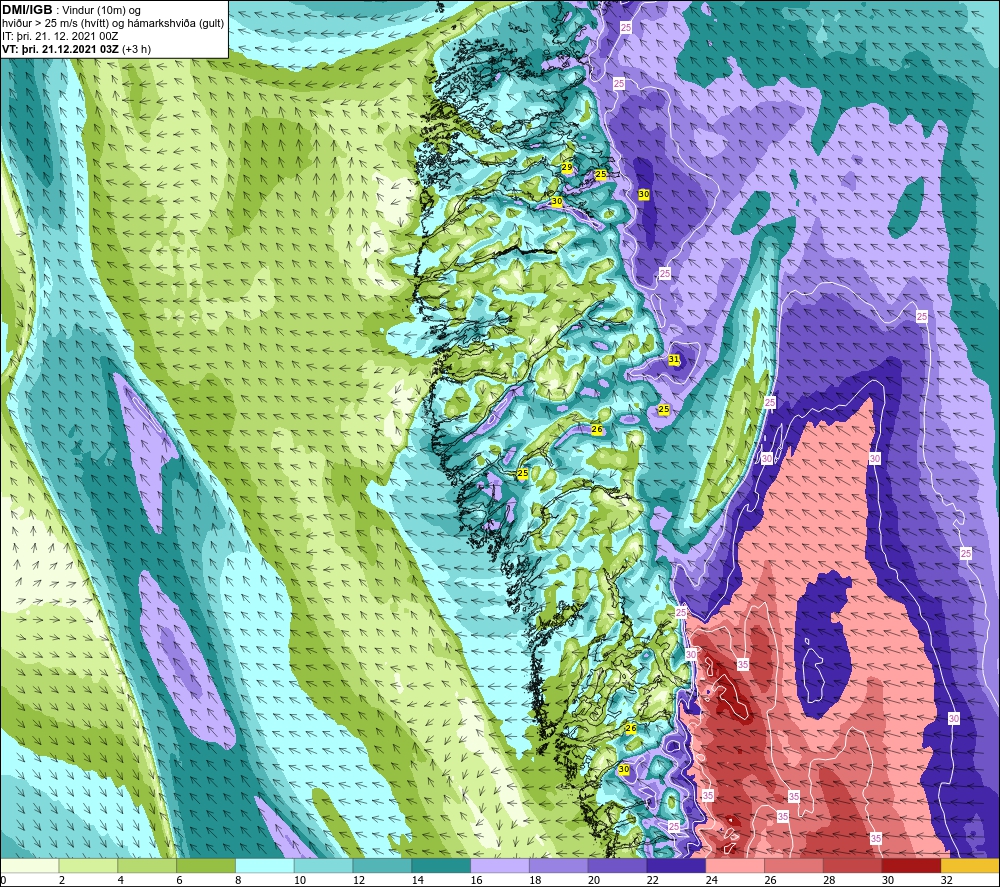Select the salmon 26–28 m/s legend swatch
The height and width of the screenshot is (887, 1000).
794,865
